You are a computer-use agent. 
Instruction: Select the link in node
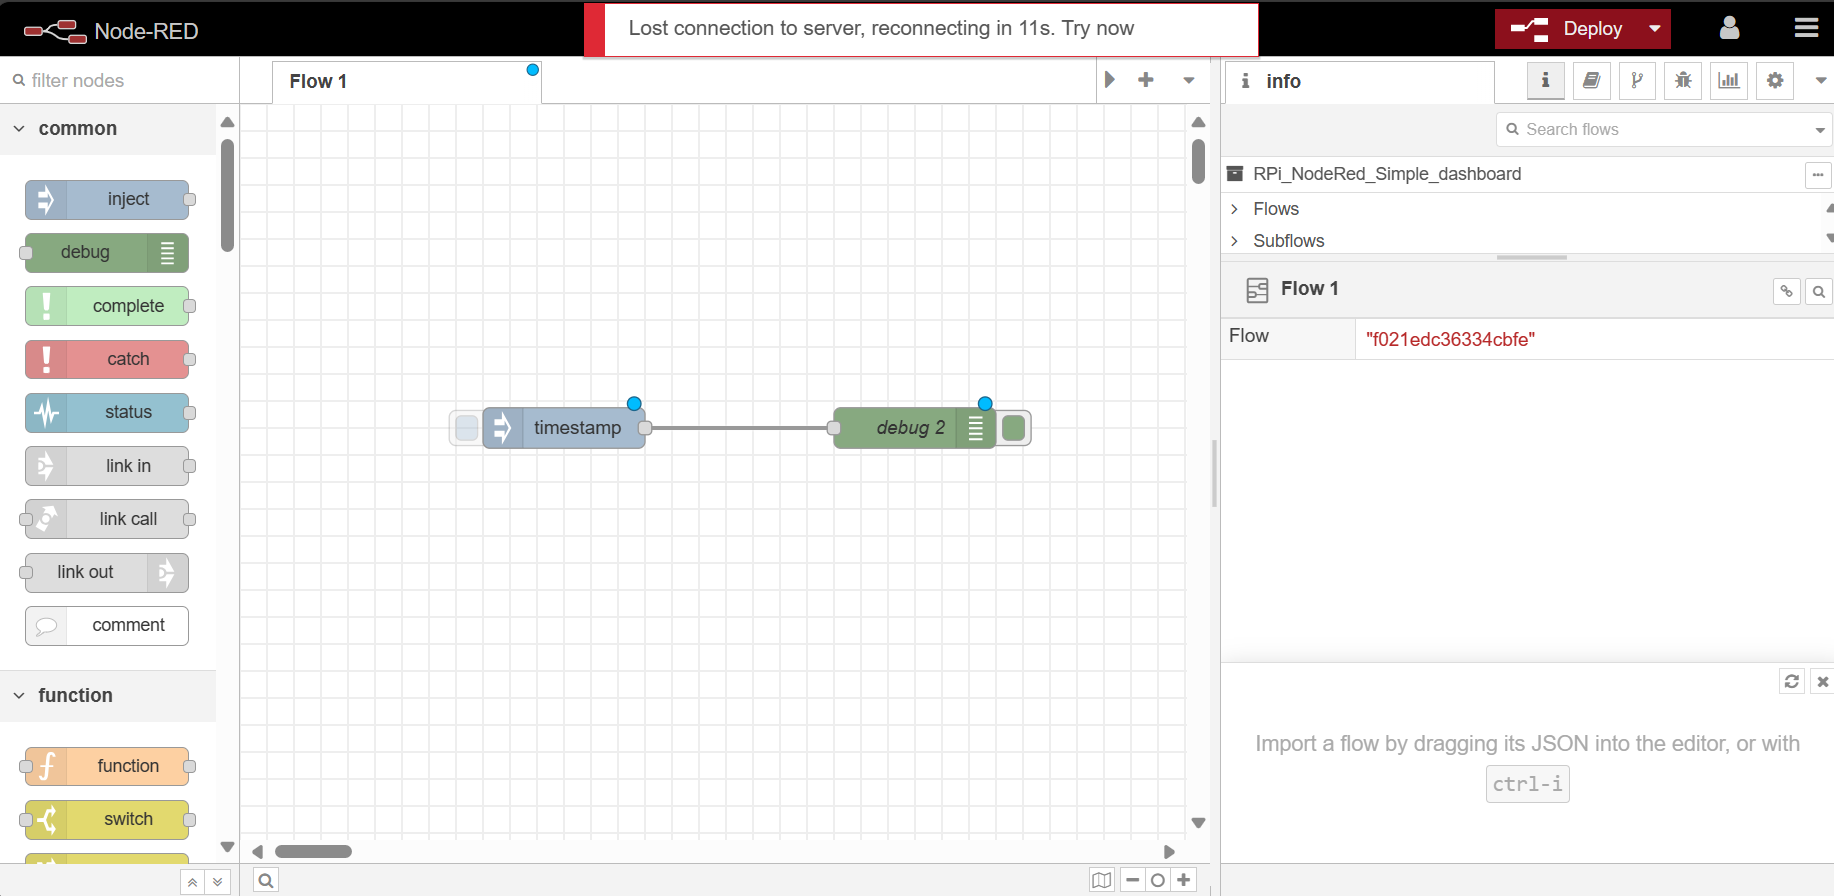click(107, 466)
